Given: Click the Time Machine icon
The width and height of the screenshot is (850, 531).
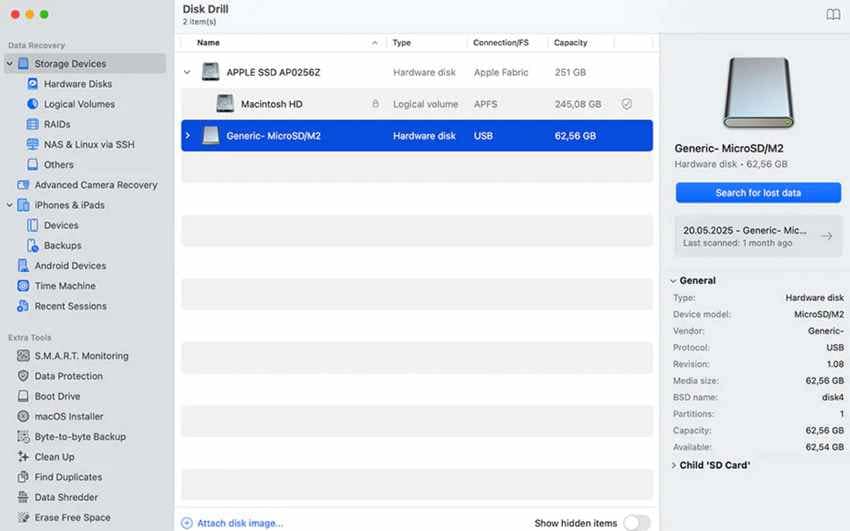Looking at the screenshot, I should coord(23,286).
